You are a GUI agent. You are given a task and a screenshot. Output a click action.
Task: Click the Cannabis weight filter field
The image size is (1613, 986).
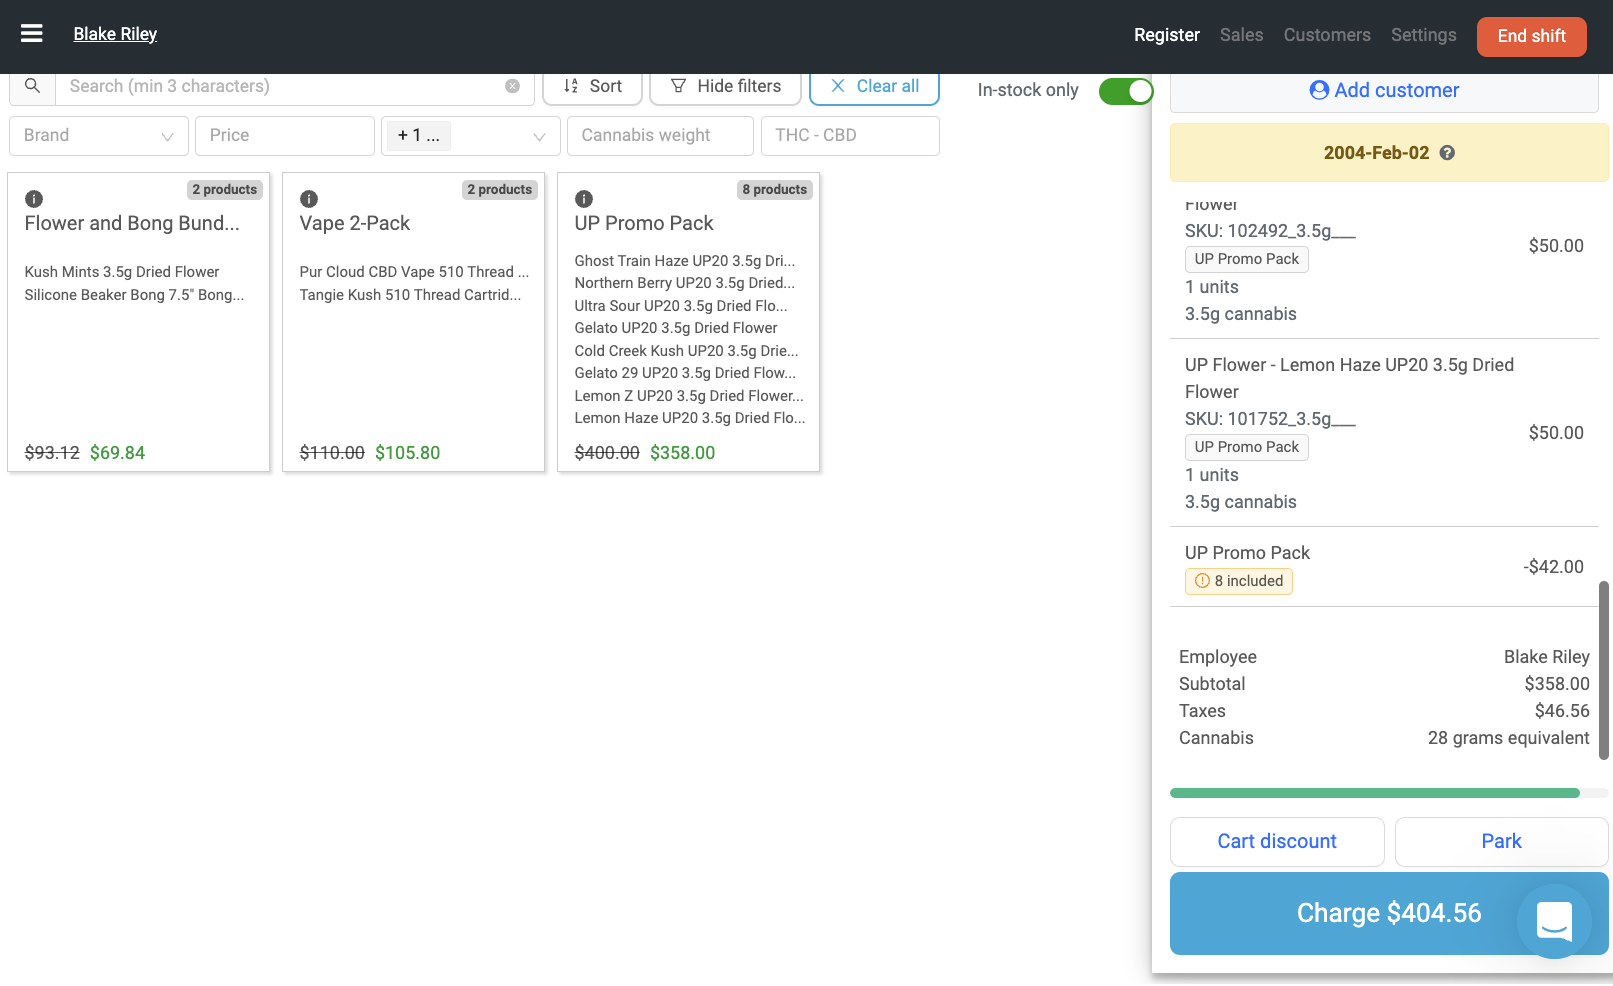pos(660,136)
